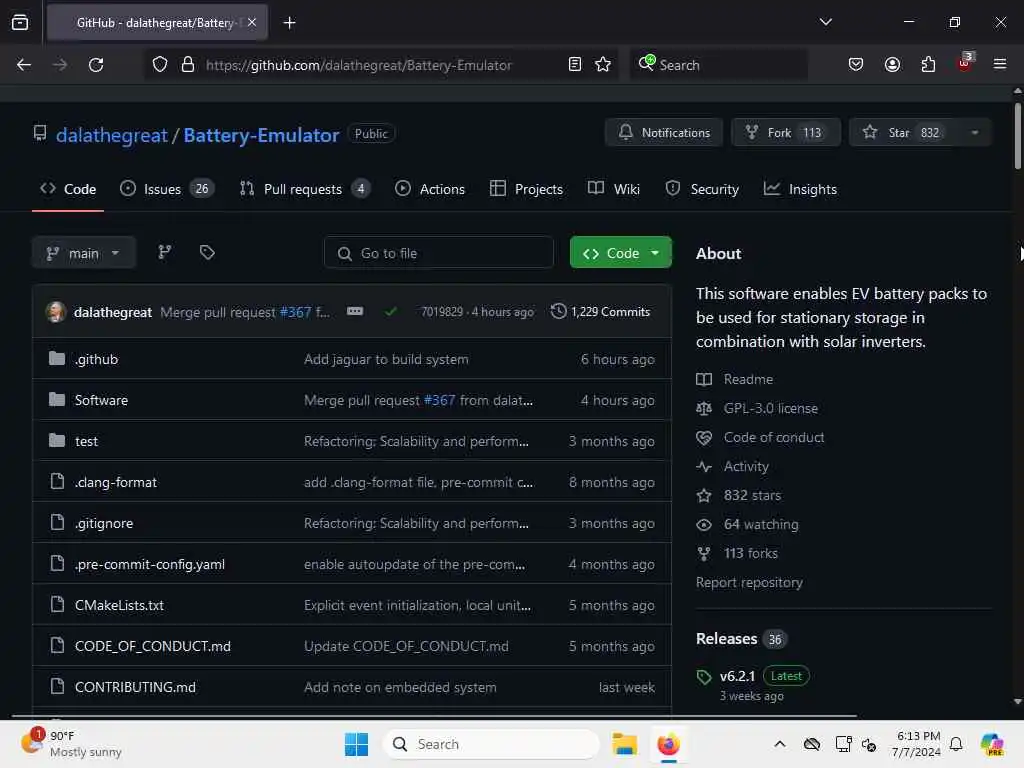Switch to the Security tab
This screenshot has height=768, width=1024.
[702, 189]
